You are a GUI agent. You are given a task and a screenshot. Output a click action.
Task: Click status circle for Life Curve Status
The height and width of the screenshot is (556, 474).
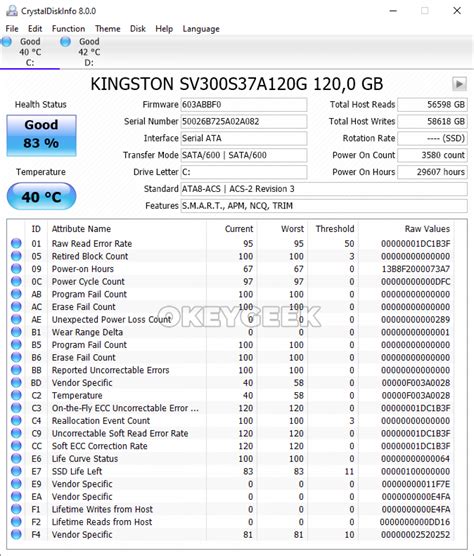click(x=16, y=458)
